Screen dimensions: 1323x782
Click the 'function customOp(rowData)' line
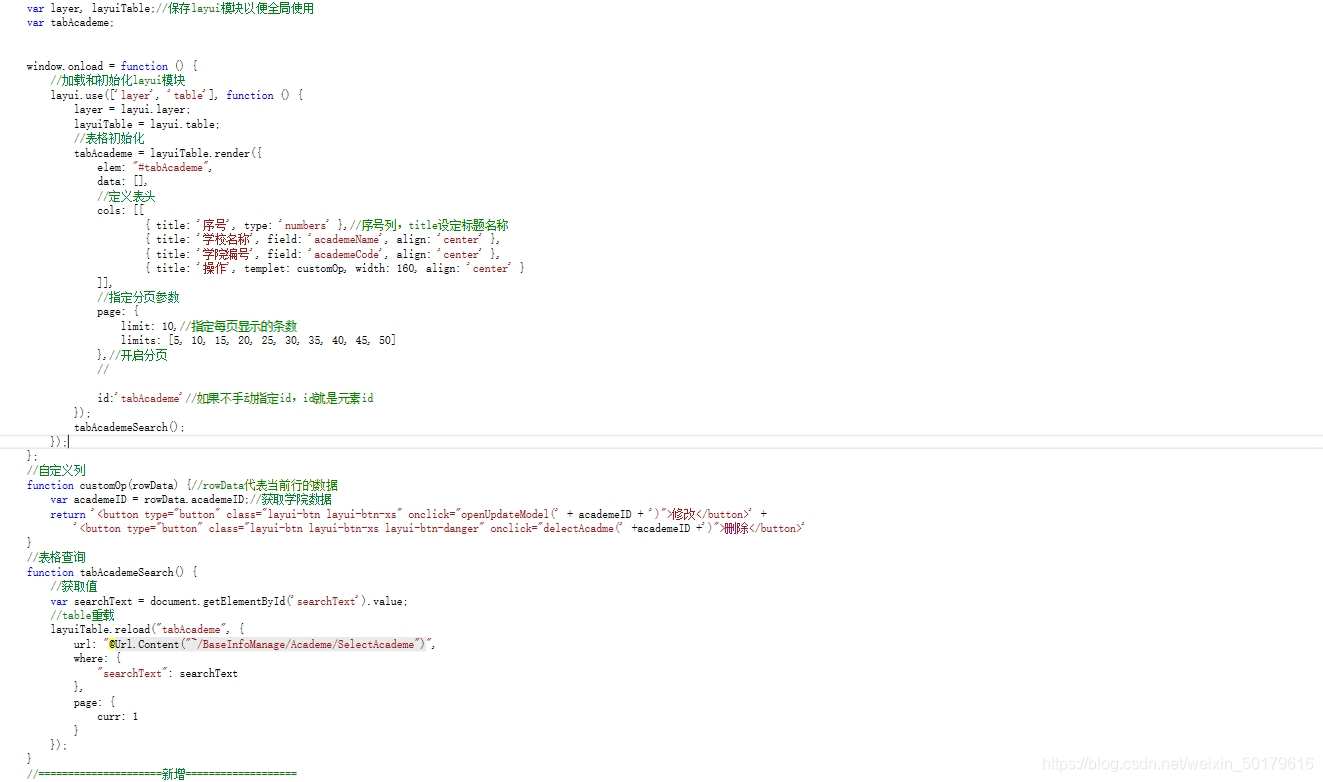(x=182, y=485)
